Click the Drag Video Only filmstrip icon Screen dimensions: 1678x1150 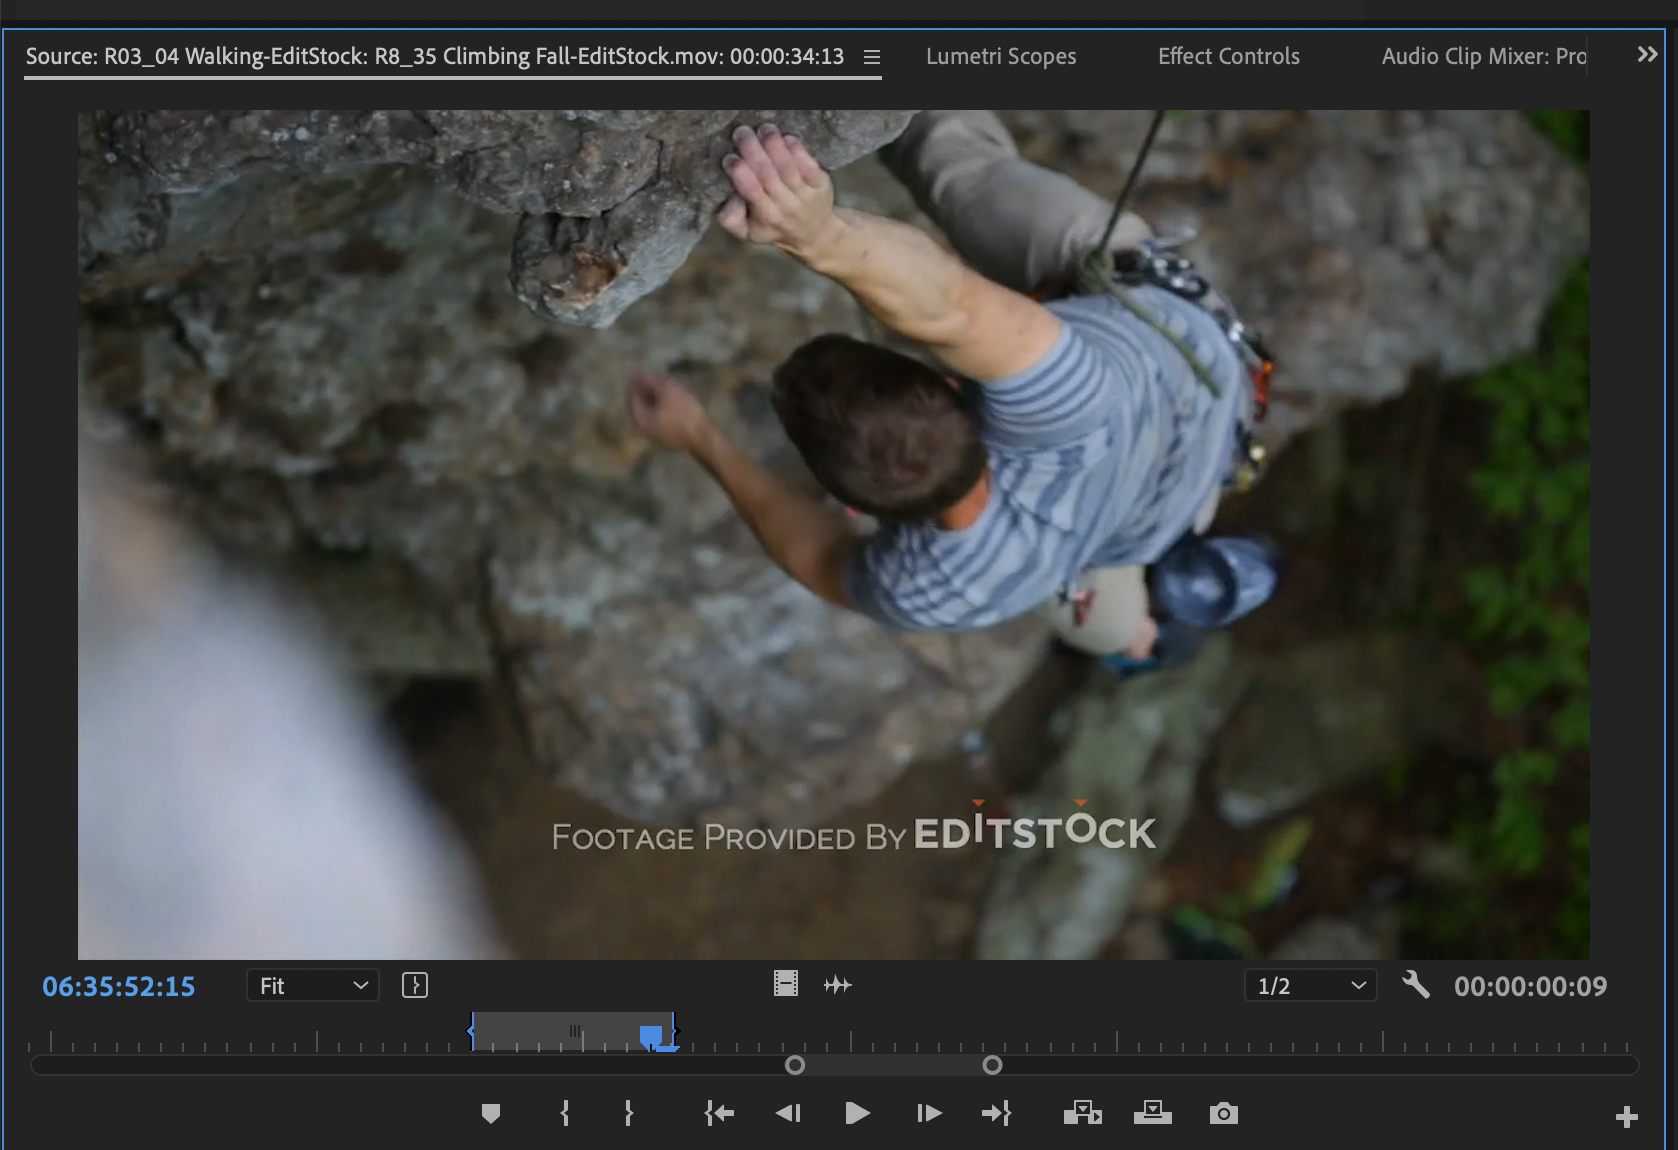click(x=786, y=984)
